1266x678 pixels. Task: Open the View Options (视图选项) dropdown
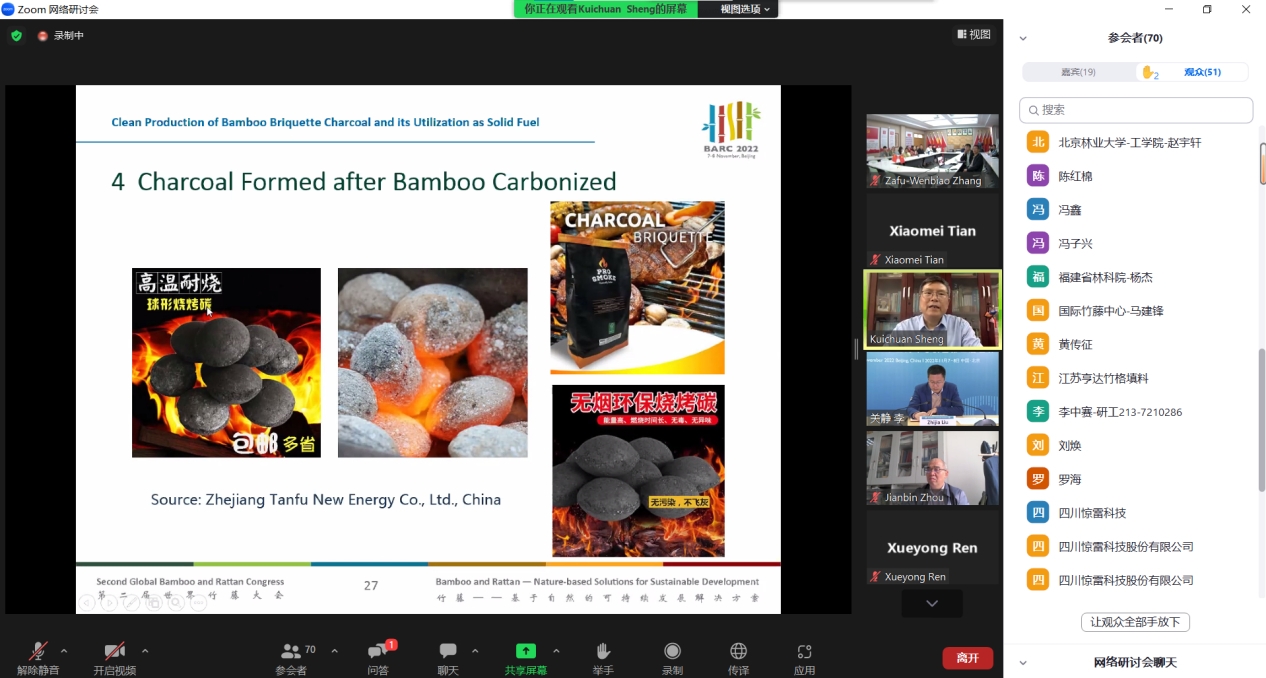coord(746,9)
